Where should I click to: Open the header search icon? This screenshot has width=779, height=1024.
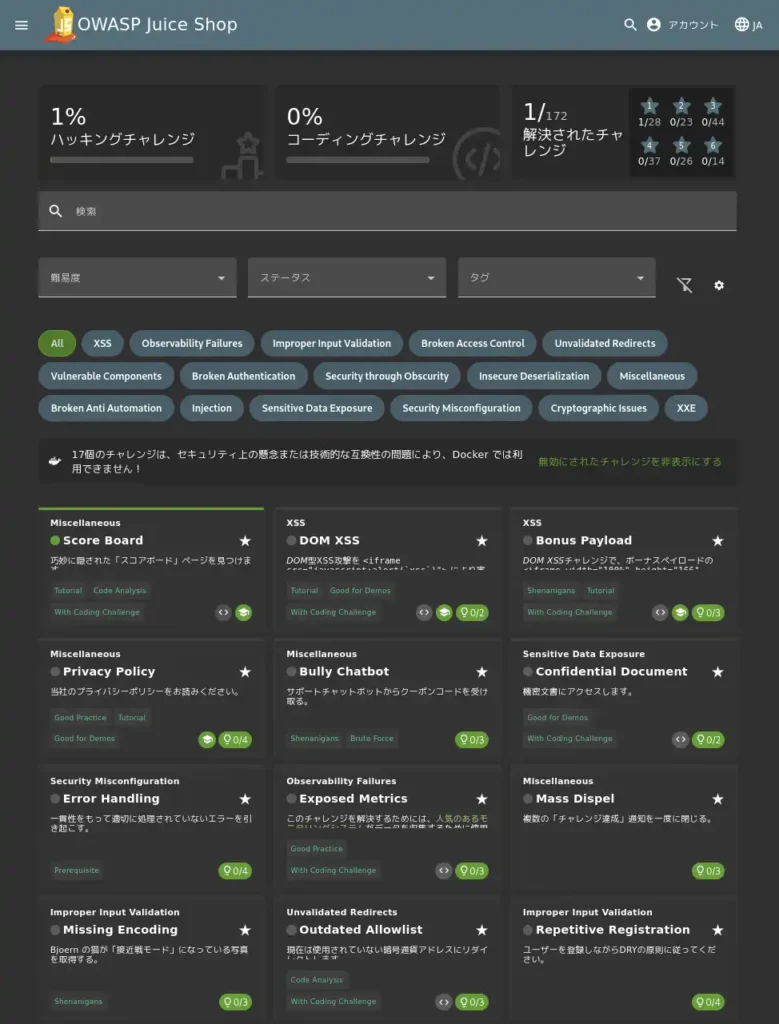coord(630,25)
